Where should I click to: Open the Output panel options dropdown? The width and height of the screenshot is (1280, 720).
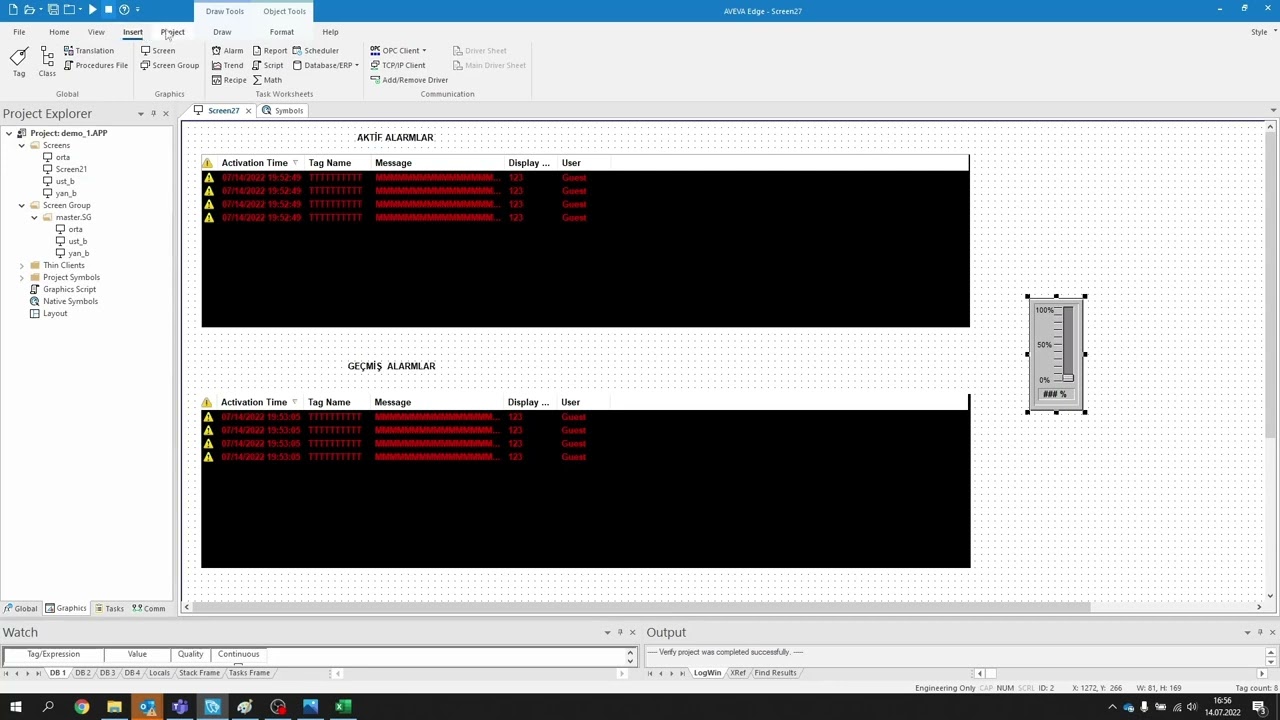1247,632
